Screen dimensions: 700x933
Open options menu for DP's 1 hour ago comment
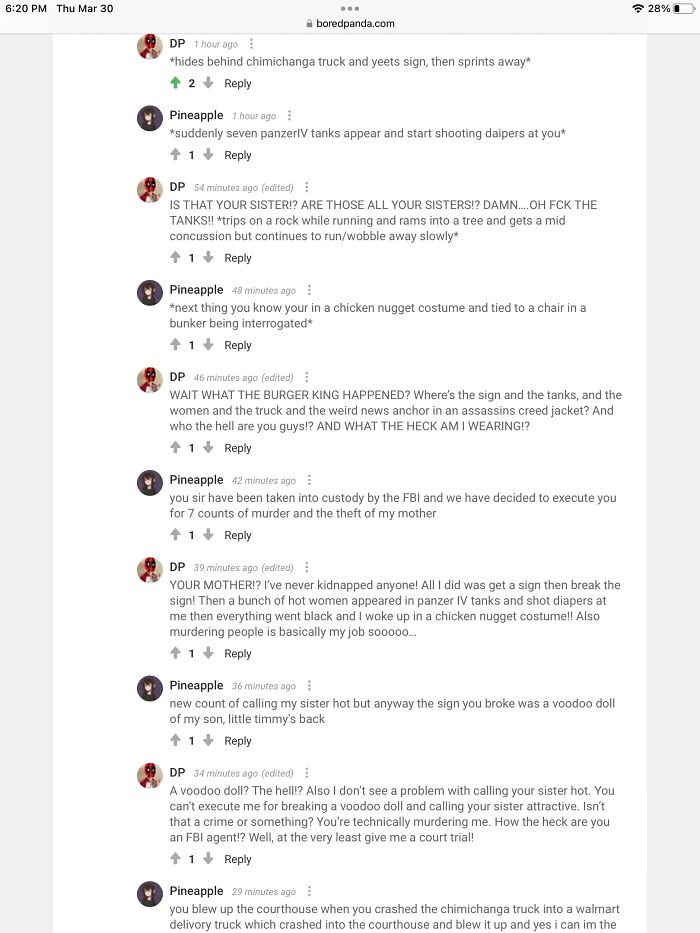[251, 44]
